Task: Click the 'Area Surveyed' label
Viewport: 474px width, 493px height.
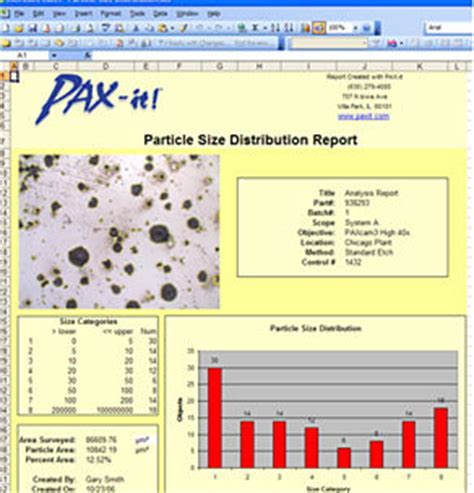Action: (x=47, y=440)
